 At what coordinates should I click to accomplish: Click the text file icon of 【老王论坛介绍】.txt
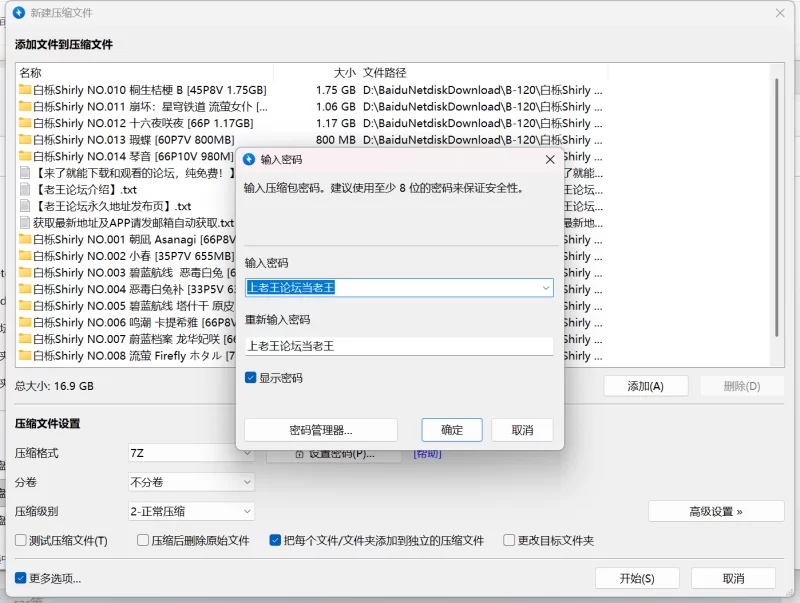pos(26,190)
